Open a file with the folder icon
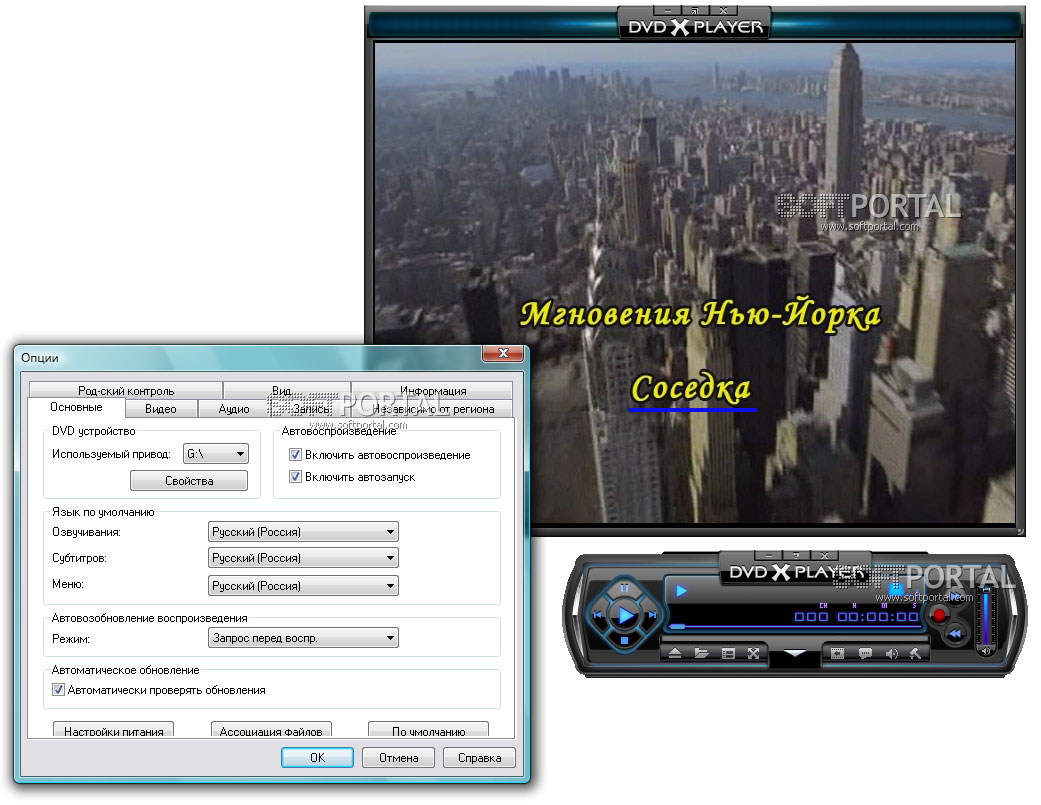Screen dimensions: 1041x805 (701, 654)
